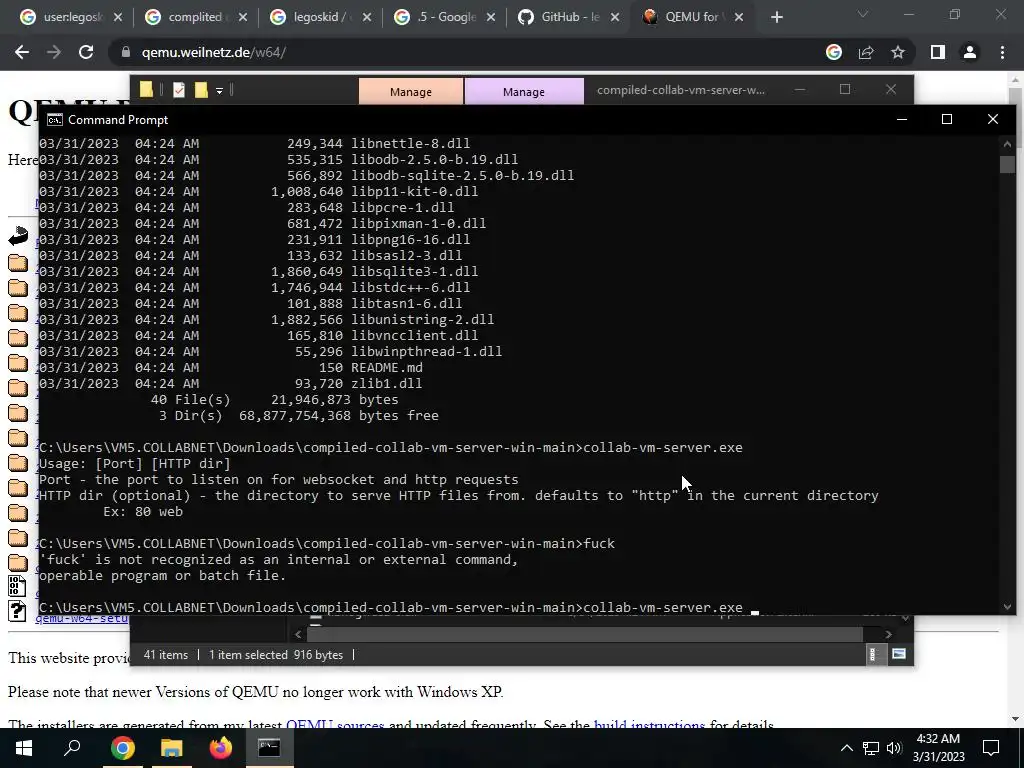
Task: Bookmark this page with the star
Action: [898, 52]
